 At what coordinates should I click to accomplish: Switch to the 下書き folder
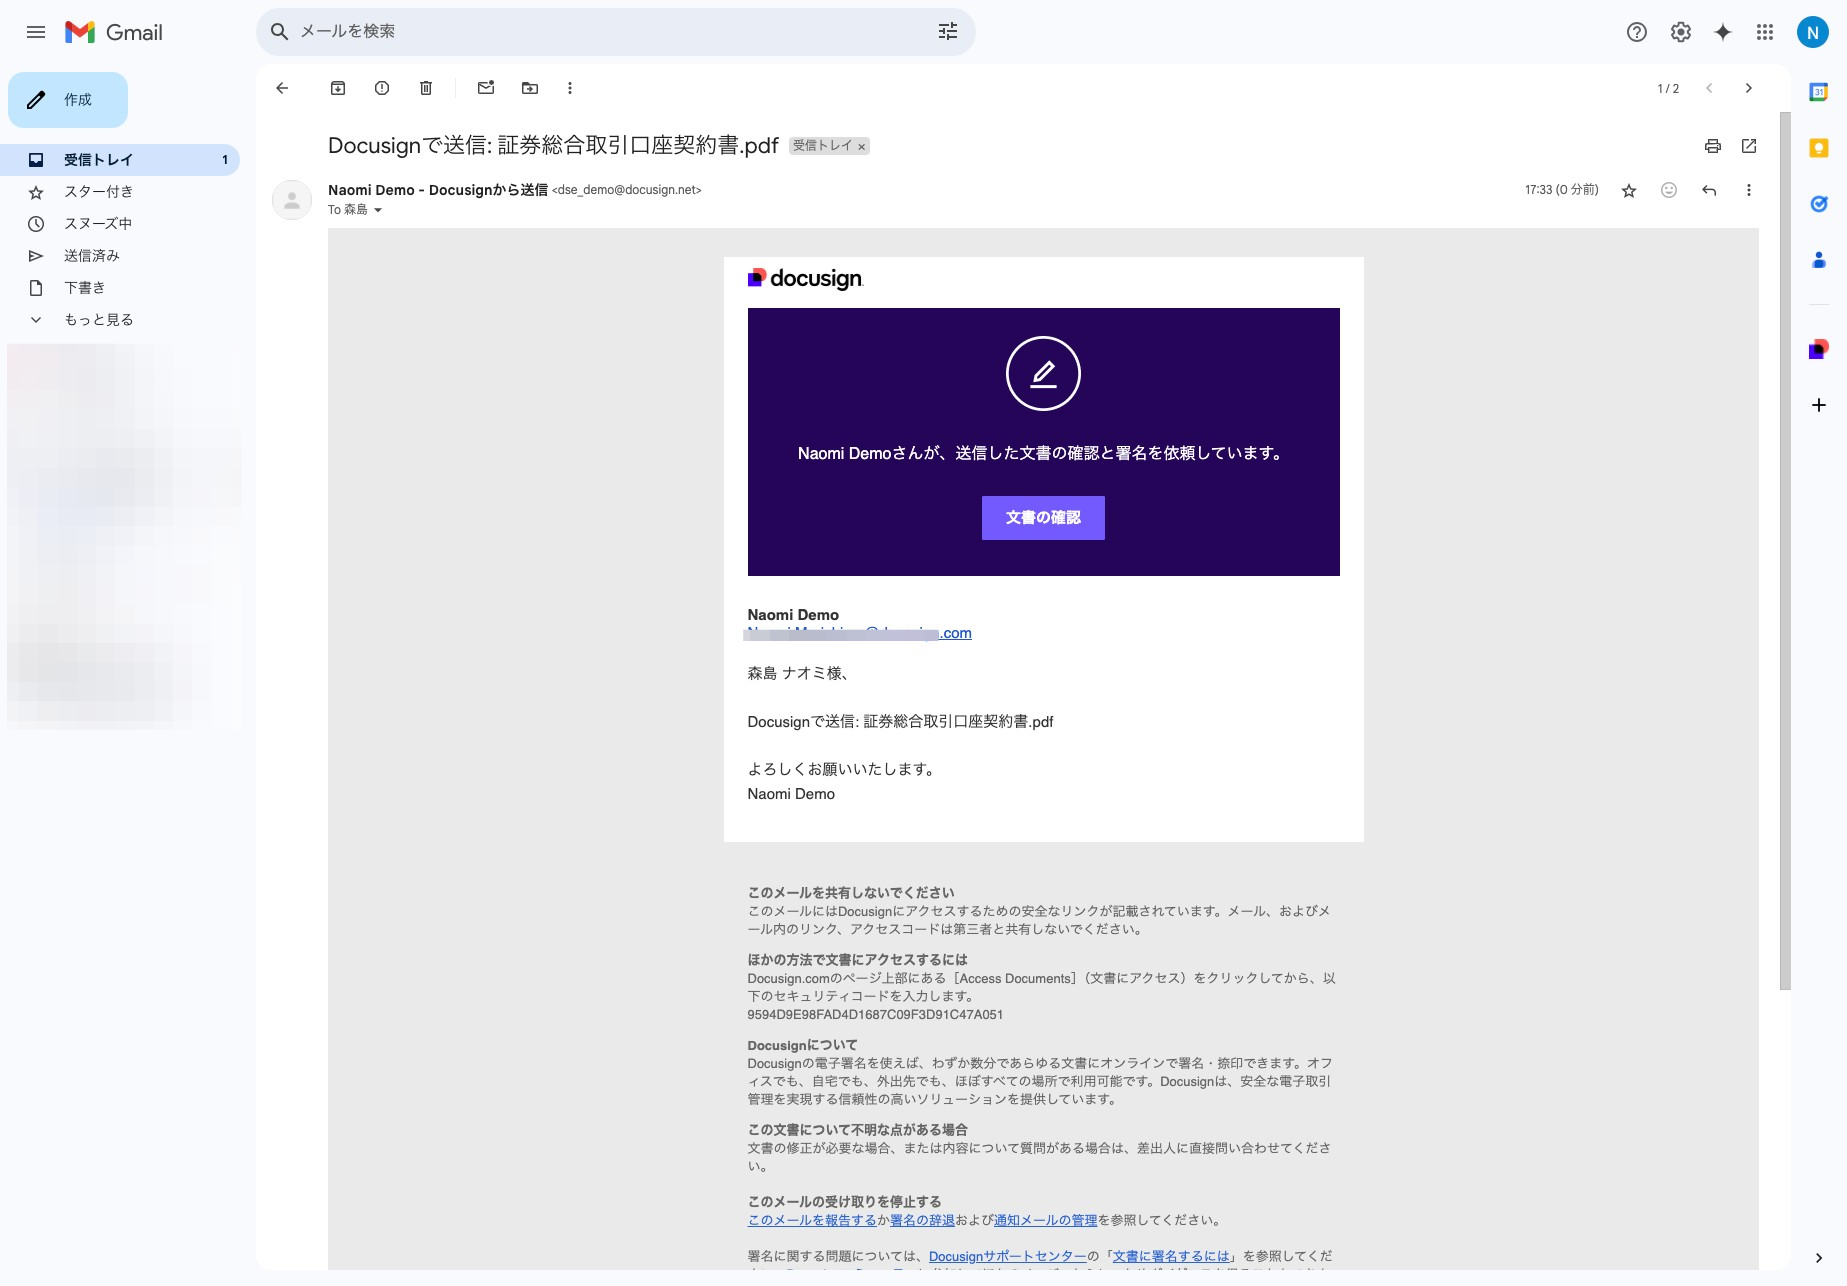click(x=86, y=287)
